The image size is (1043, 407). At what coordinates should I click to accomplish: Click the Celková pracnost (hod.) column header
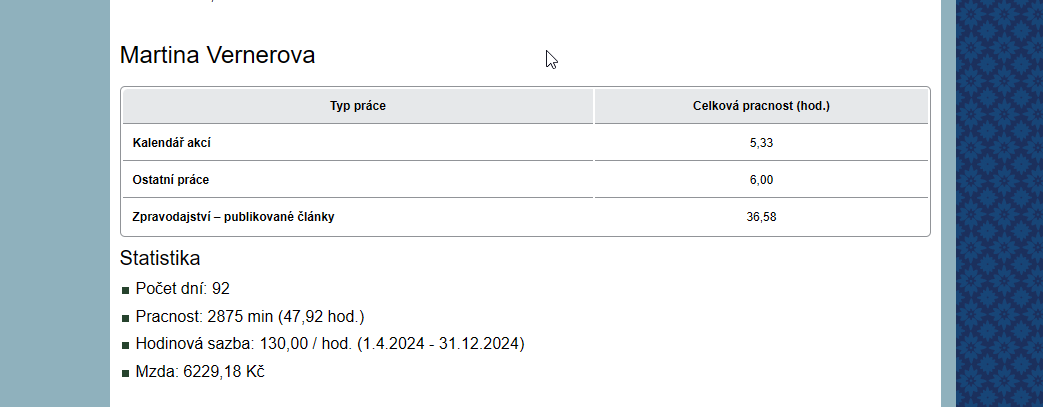761,106
